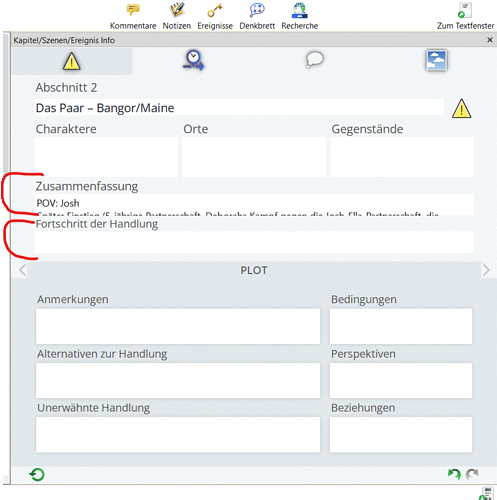Click the warning icon beside the title
Image resolution: width=497 pixels, height=500 pixels.
click(461, 108)
